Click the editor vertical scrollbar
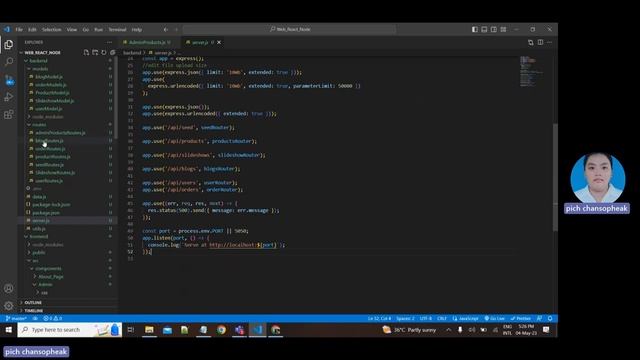This screenshot has width=640, height=360. click(x=555, y=178)
